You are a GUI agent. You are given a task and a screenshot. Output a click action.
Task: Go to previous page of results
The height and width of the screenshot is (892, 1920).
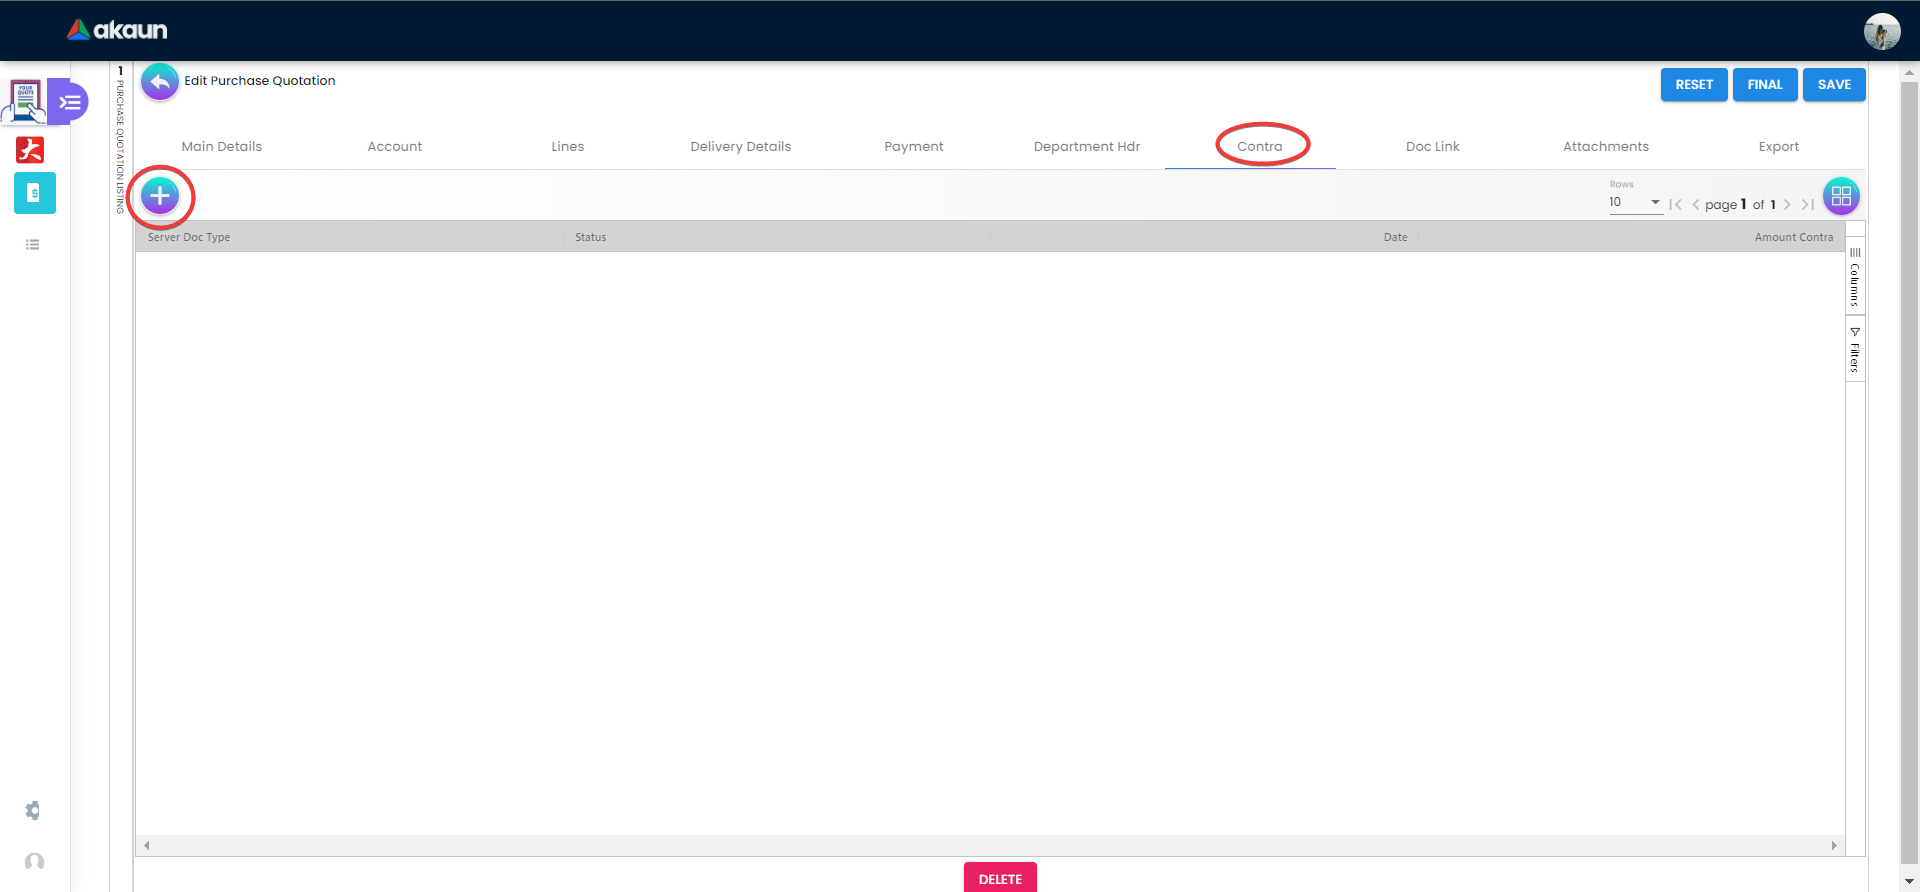point(1696,205)
